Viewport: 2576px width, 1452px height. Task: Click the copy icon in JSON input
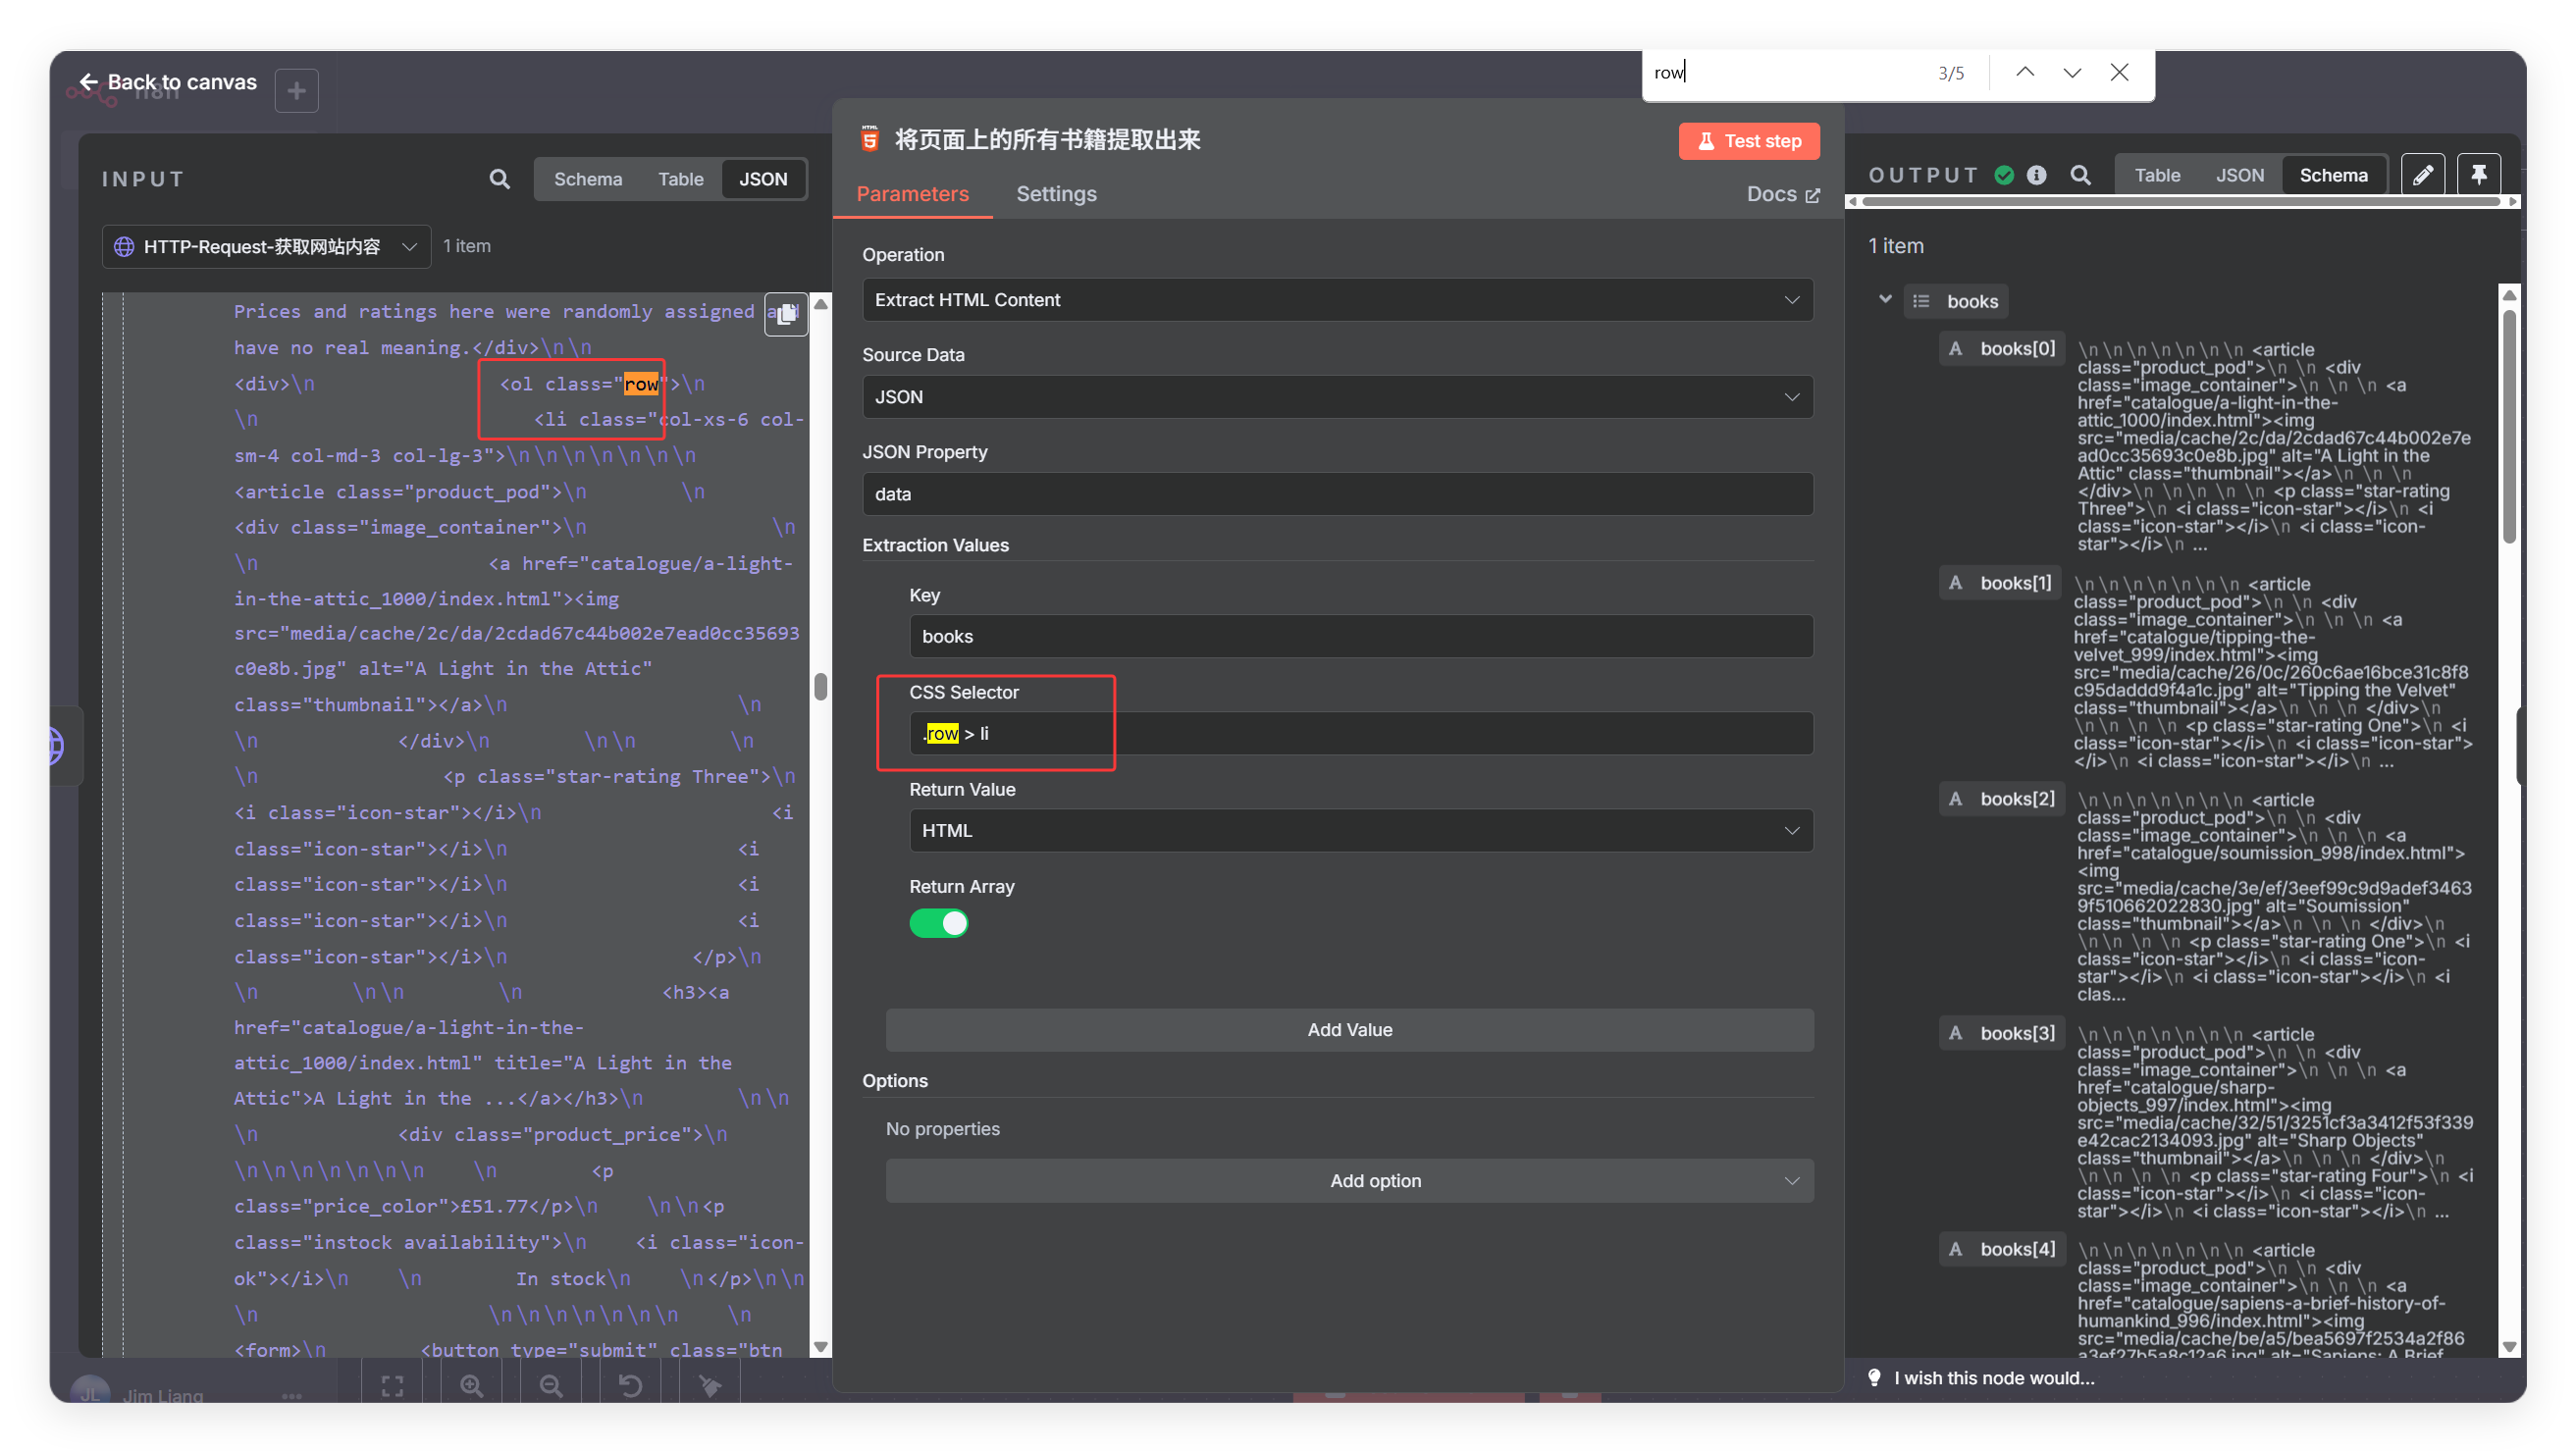pyautogui.click(x=786, y=314)
